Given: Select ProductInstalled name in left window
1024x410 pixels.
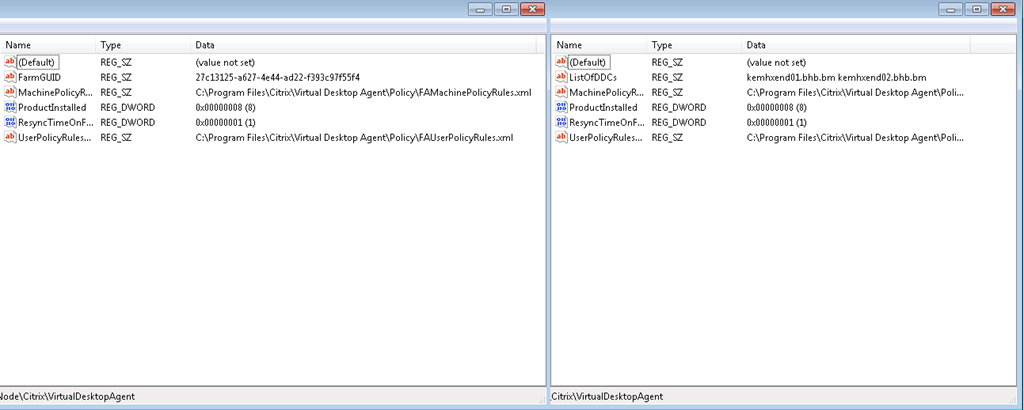Looking at the screenshot, I should coord(52,107).
